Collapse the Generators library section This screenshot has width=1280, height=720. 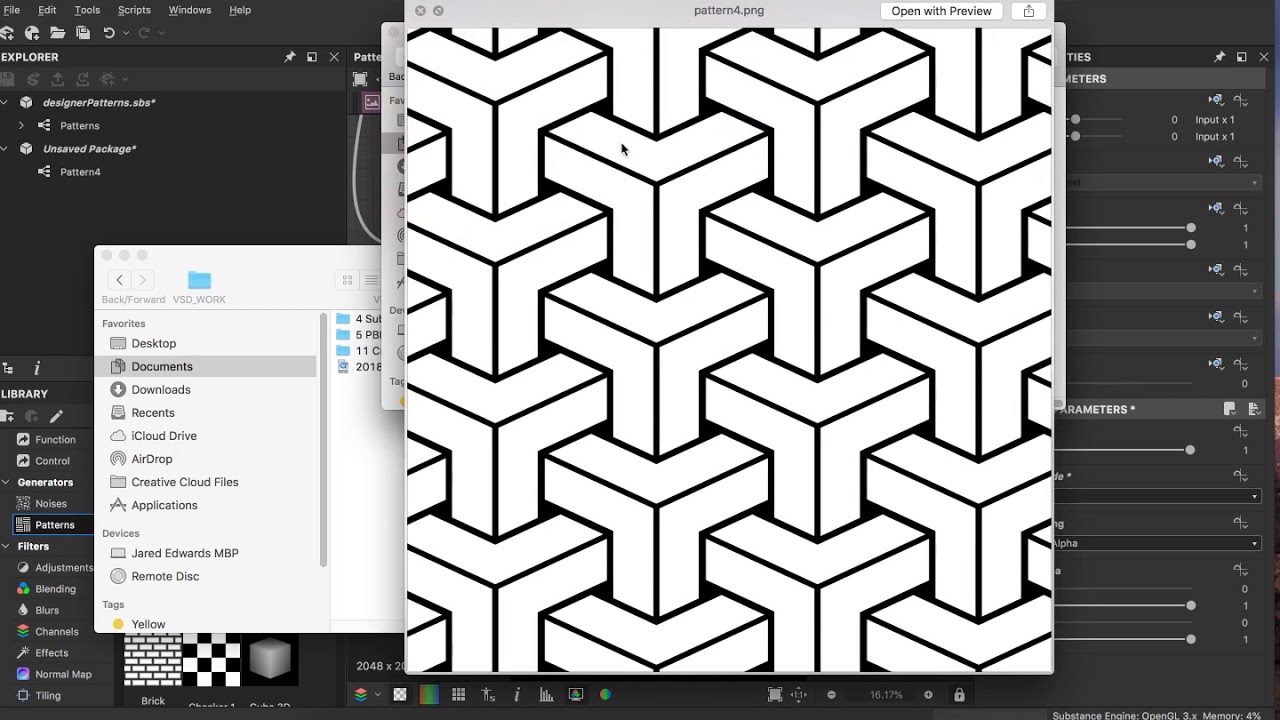pos(5,482)
